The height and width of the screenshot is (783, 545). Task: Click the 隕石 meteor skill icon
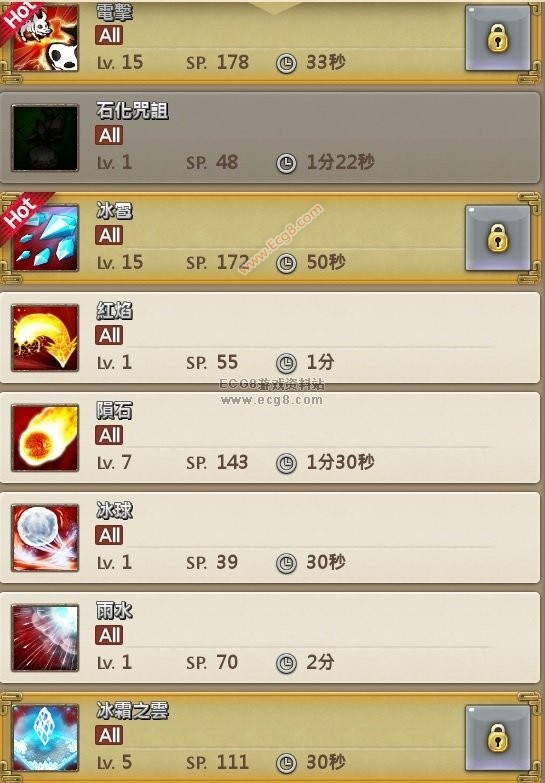pos(45,437)
